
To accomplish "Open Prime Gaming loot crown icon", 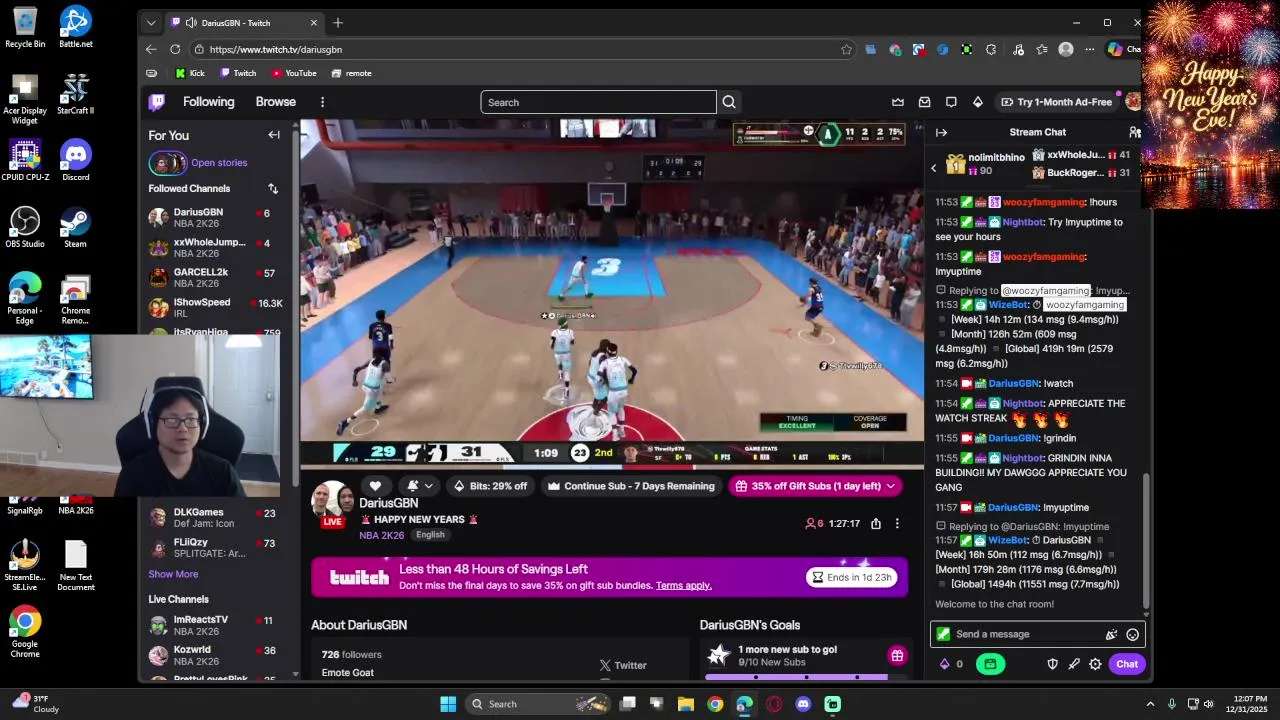I will [x=898, y=102].
